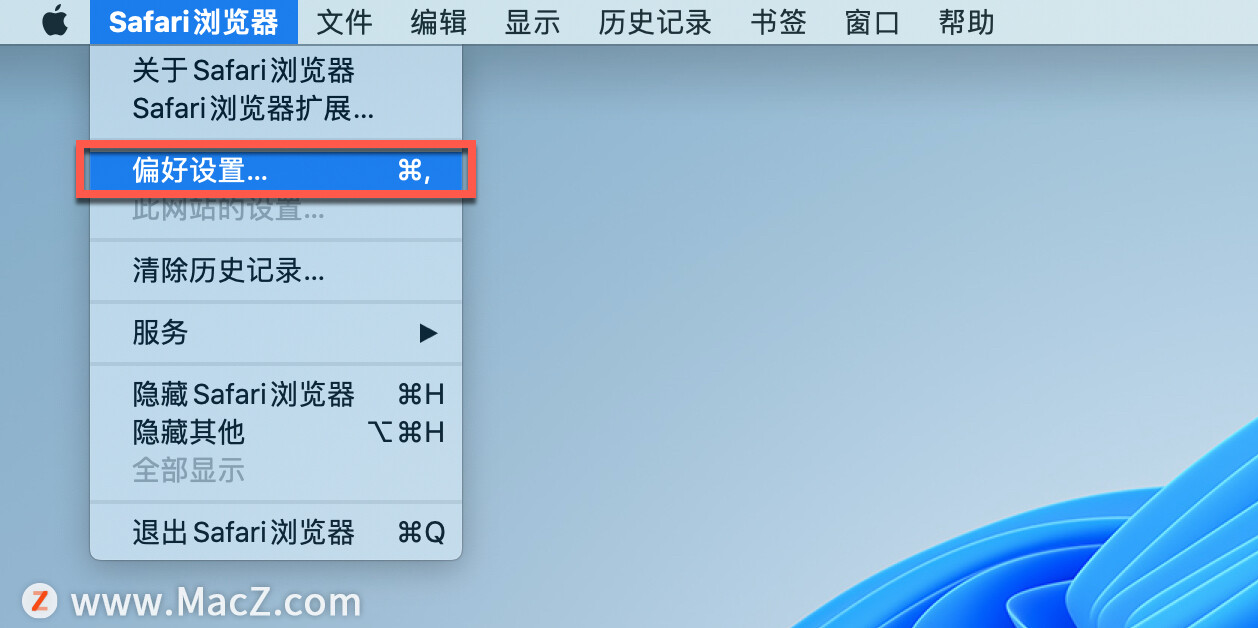Choose 清除历史记录… menu item

pyautogui.click(x=276, y=270)
